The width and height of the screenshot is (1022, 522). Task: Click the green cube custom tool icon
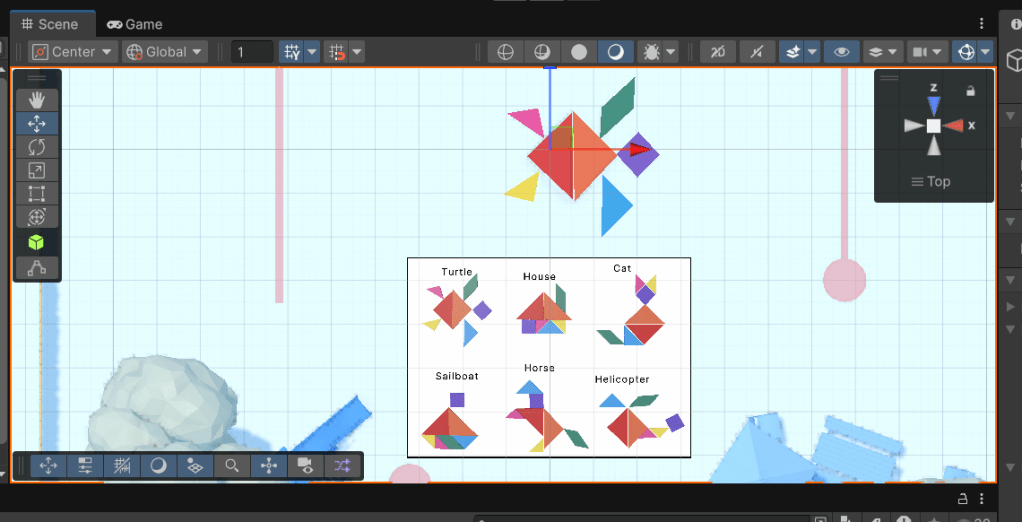pyautogui.click(x=37, y=243)
